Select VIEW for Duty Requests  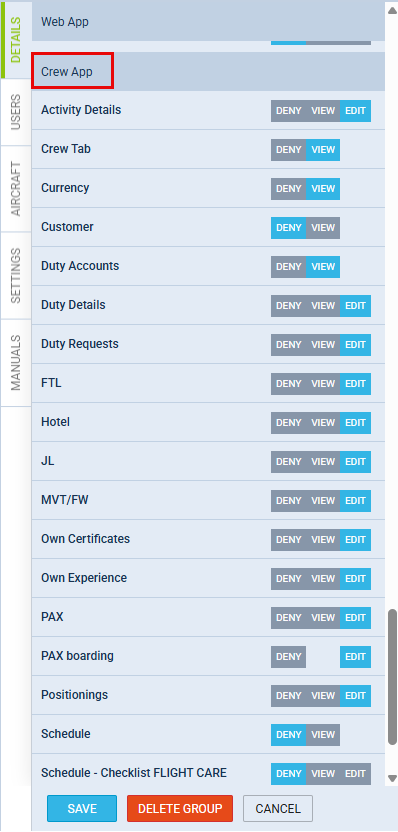(x=323, y=345)
